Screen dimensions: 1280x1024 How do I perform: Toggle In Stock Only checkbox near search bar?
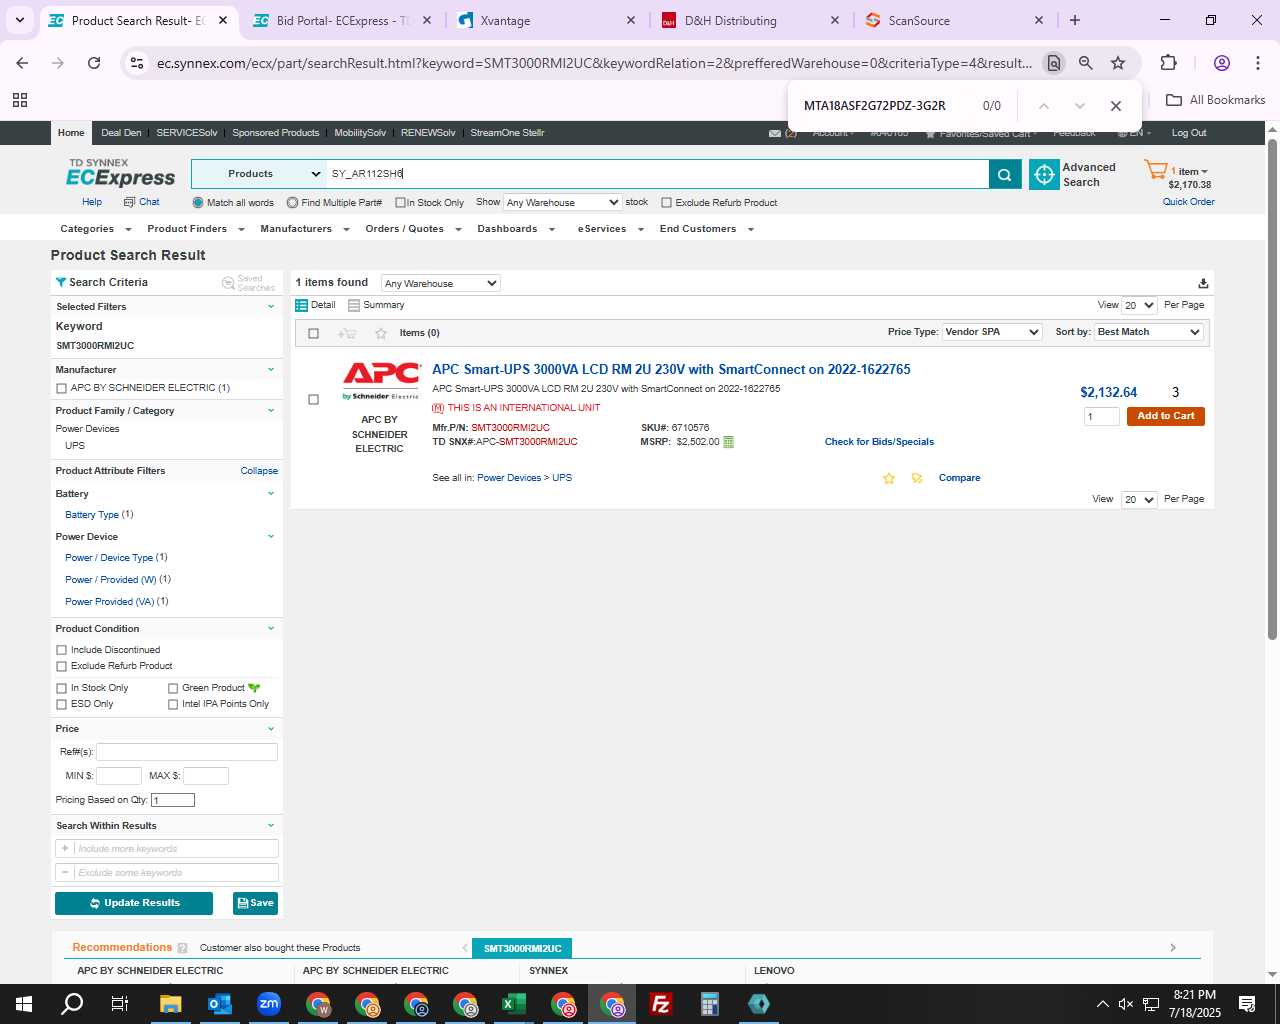click(x=400, y=203)
